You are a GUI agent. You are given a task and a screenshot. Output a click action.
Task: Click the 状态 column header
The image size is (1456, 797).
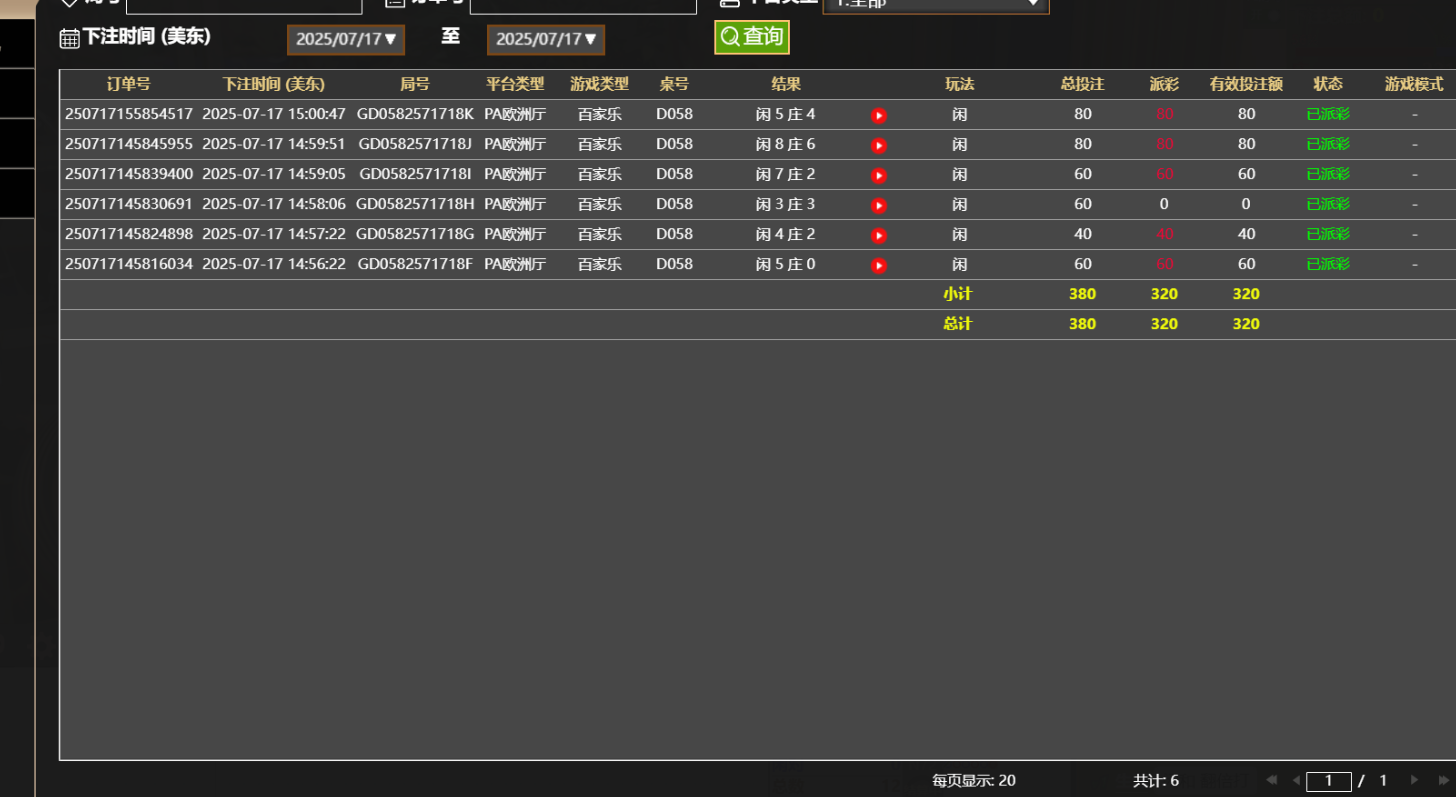(1328, 85)
